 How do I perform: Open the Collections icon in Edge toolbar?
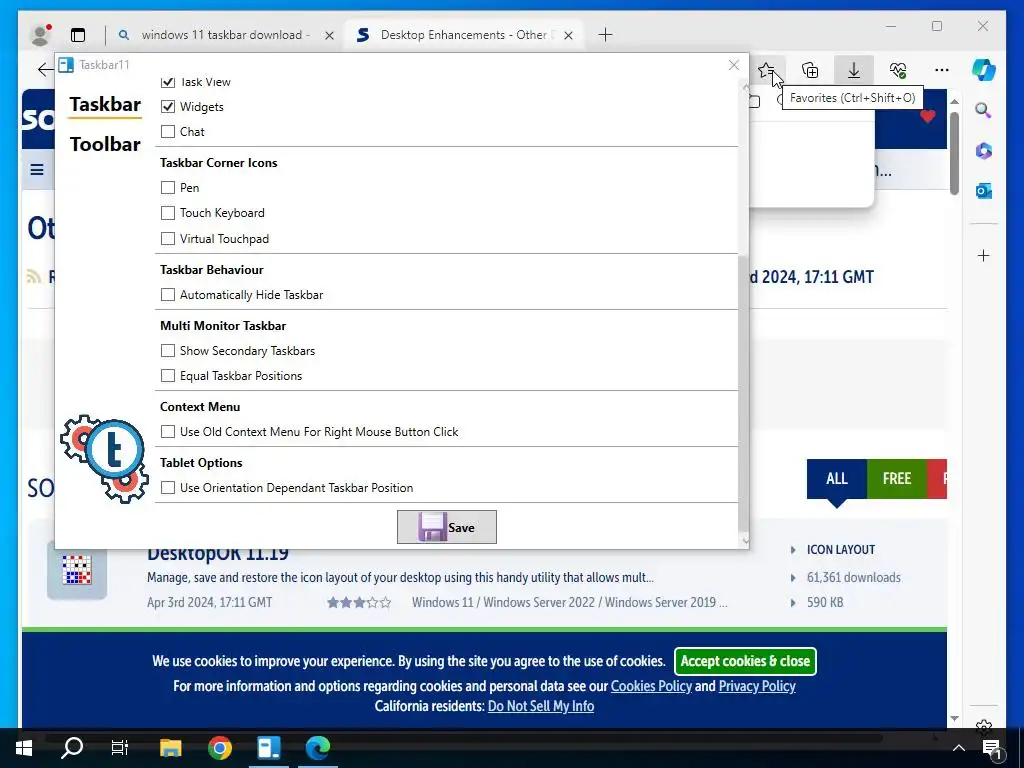click(810, 69)
